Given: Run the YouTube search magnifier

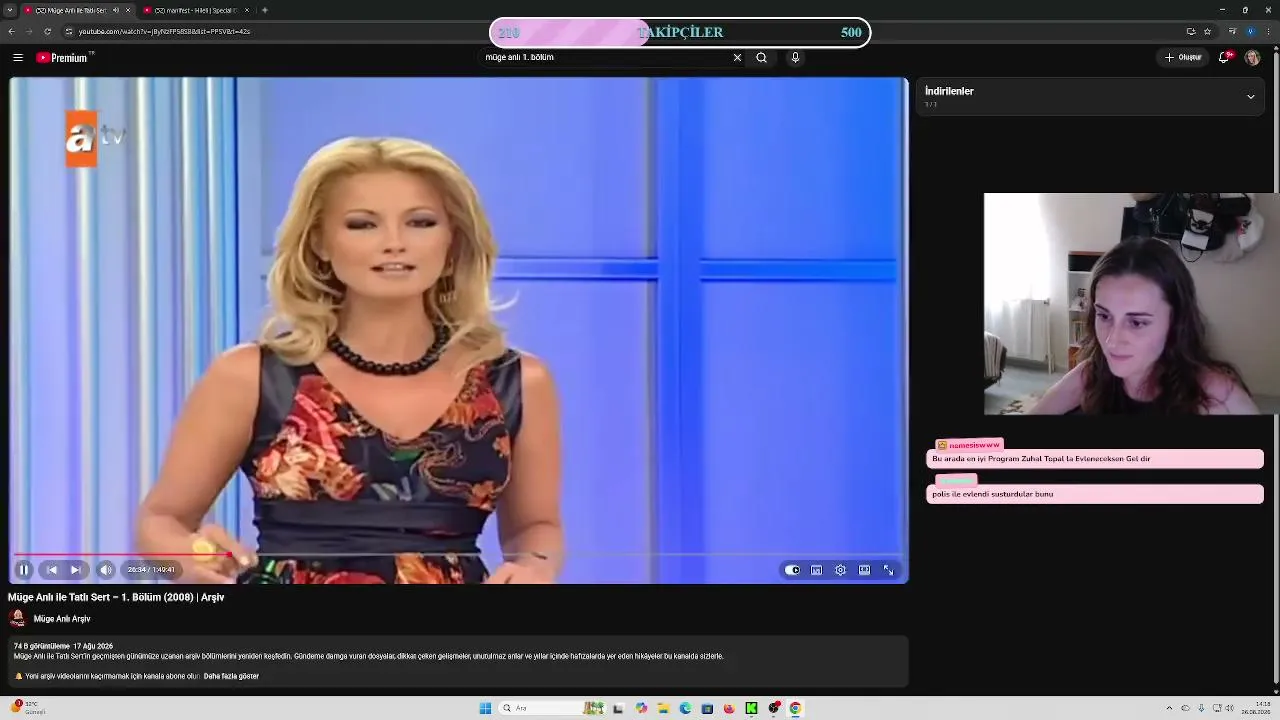Looking at the screenshot, I should pyautogui.click(x=762, y=58).
